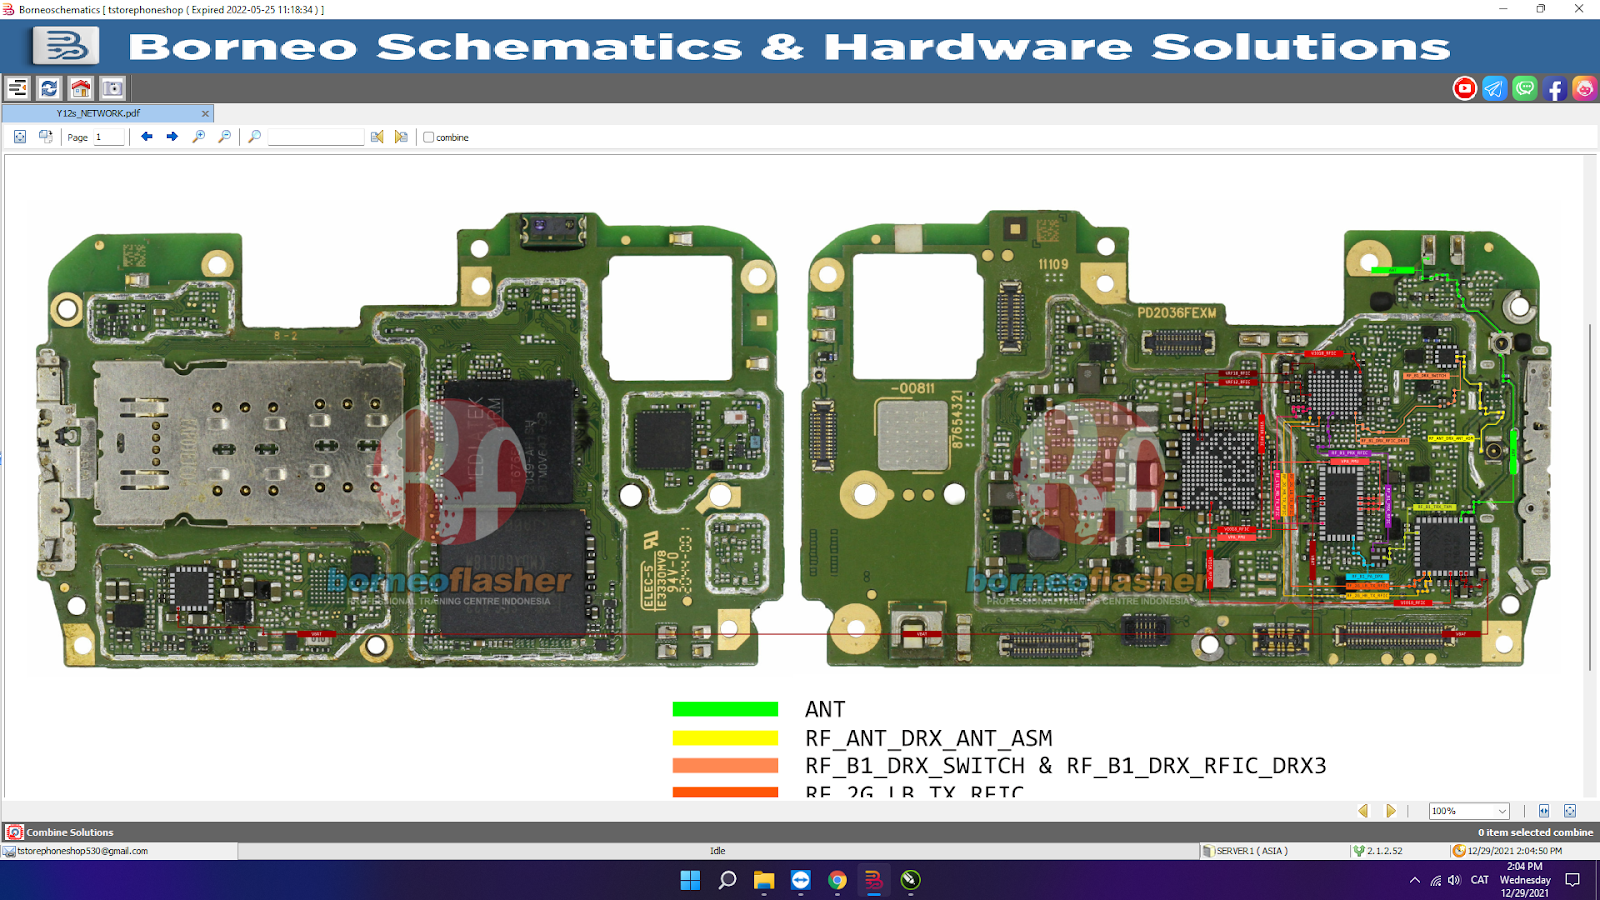Image resolution: width=1600 pixels, height=900 pixels.
Task: Click the yellow RF_ANT_DRX_ANT_ASM legend bar
Action: point(725,738)
